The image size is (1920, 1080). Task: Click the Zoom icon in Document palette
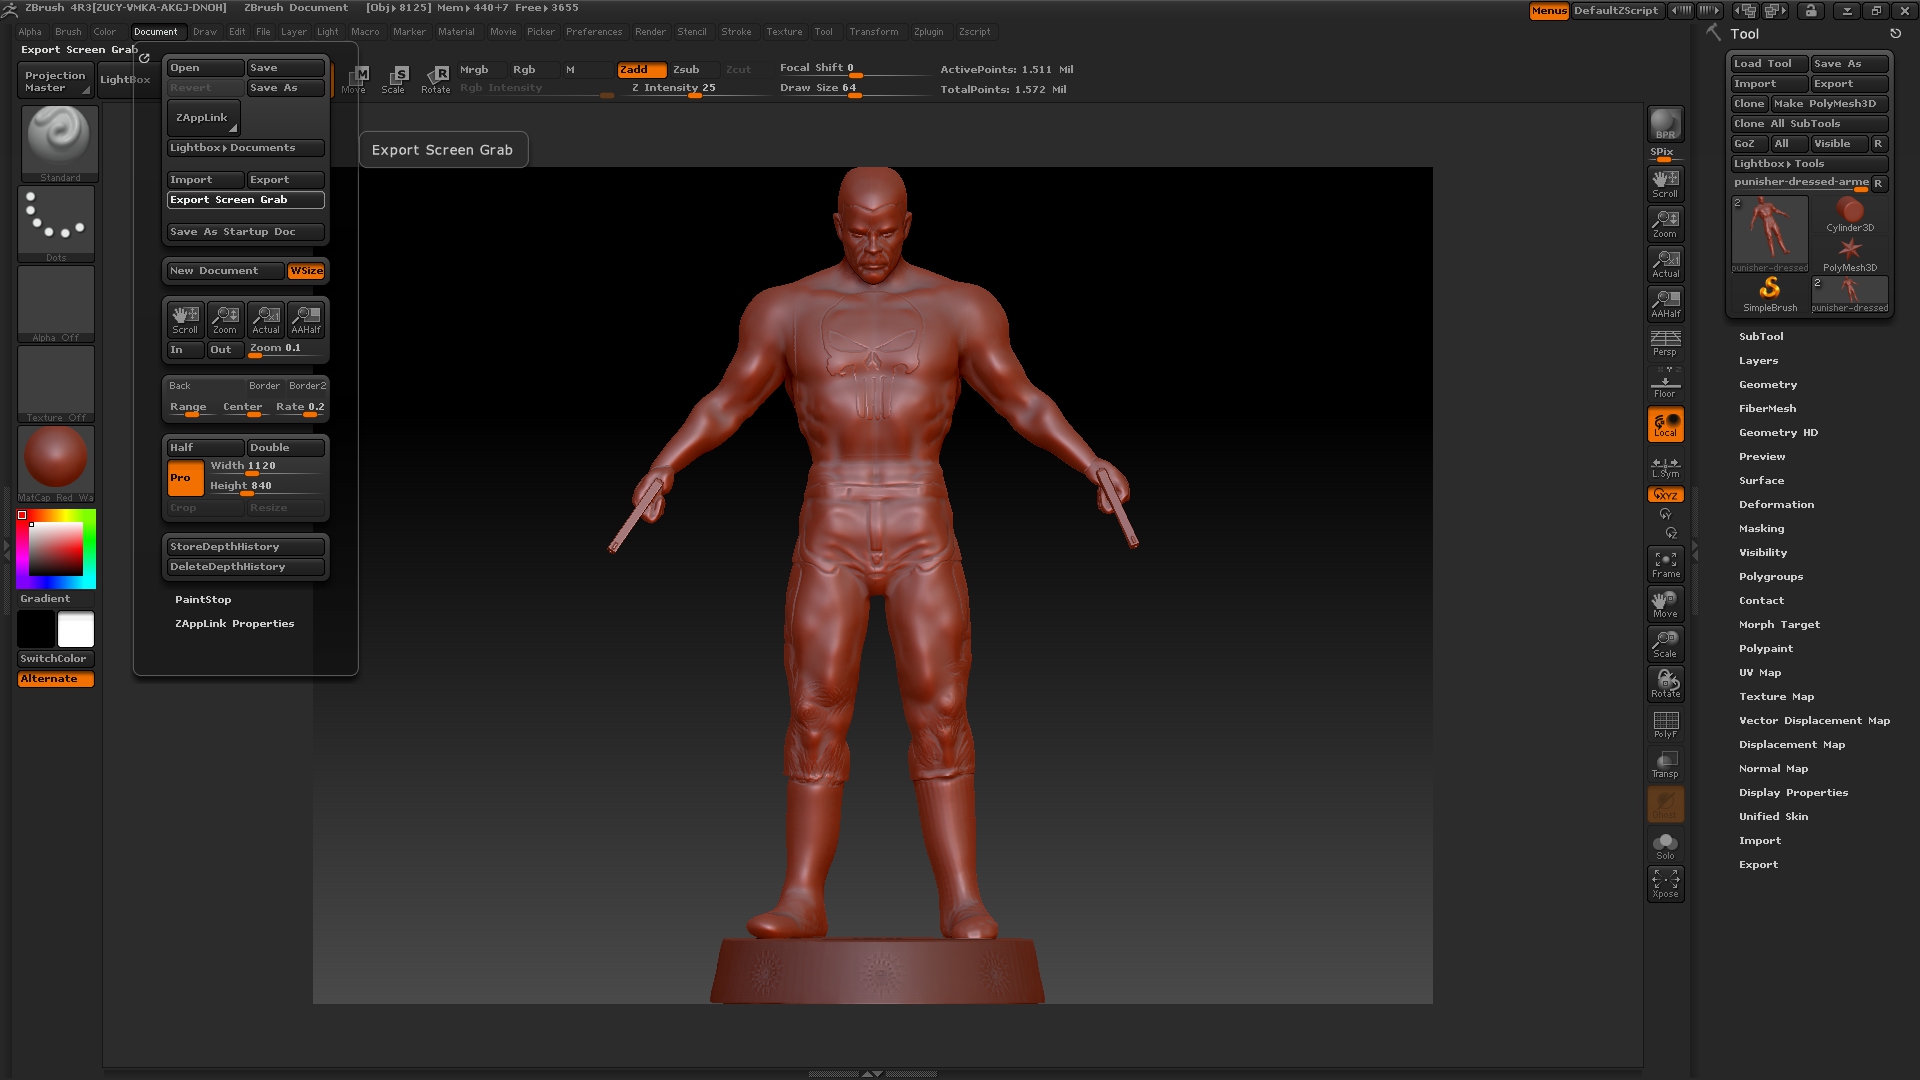coord(225,319)
